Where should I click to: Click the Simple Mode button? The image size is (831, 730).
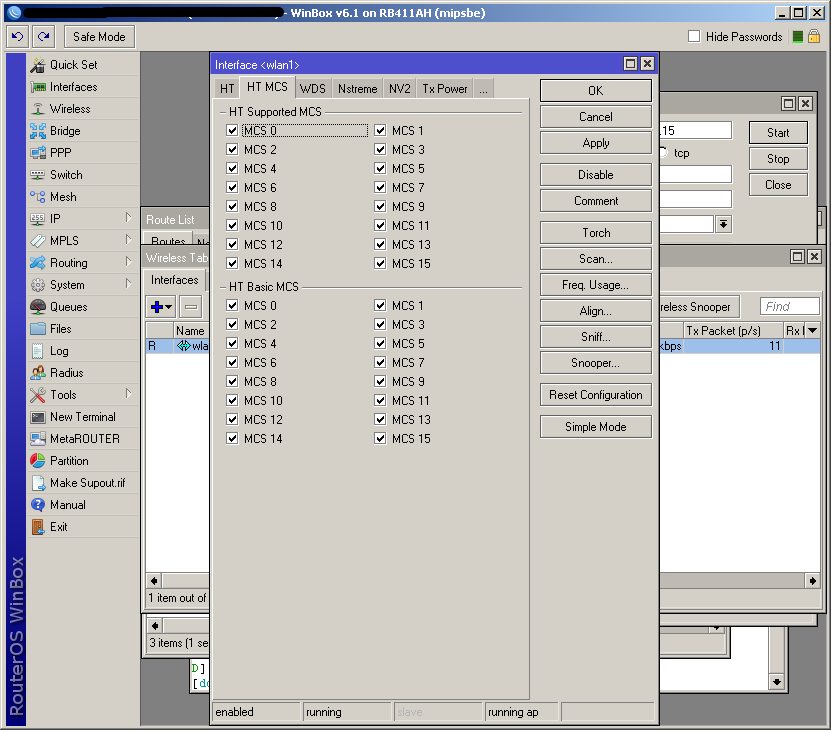pyautogui.click(x=596, y=427)
